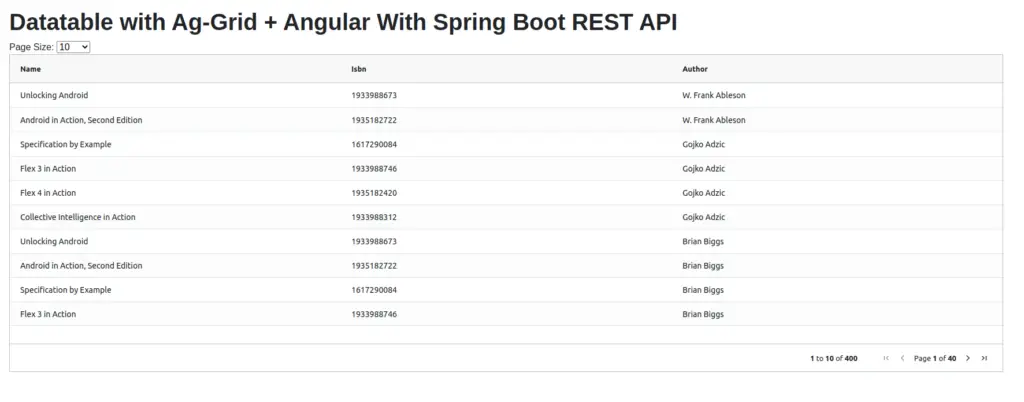1024x402 pixels.
Task: Sort by the Name column header
Action: click(31, 69)
